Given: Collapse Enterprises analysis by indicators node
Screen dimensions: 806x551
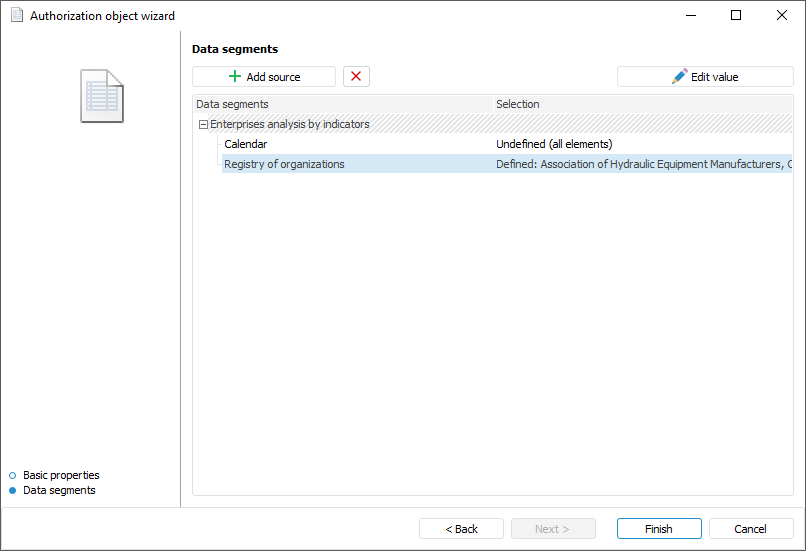Looking at the screenshot, I should coord(204,125).
